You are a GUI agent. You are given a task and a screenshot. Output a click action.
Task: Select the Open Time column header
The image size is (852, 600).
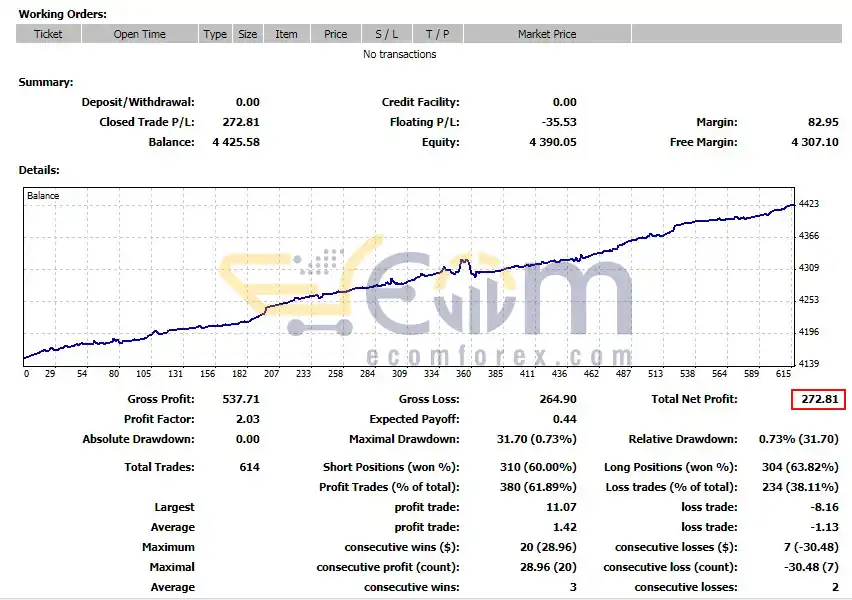tap(140, 34)
